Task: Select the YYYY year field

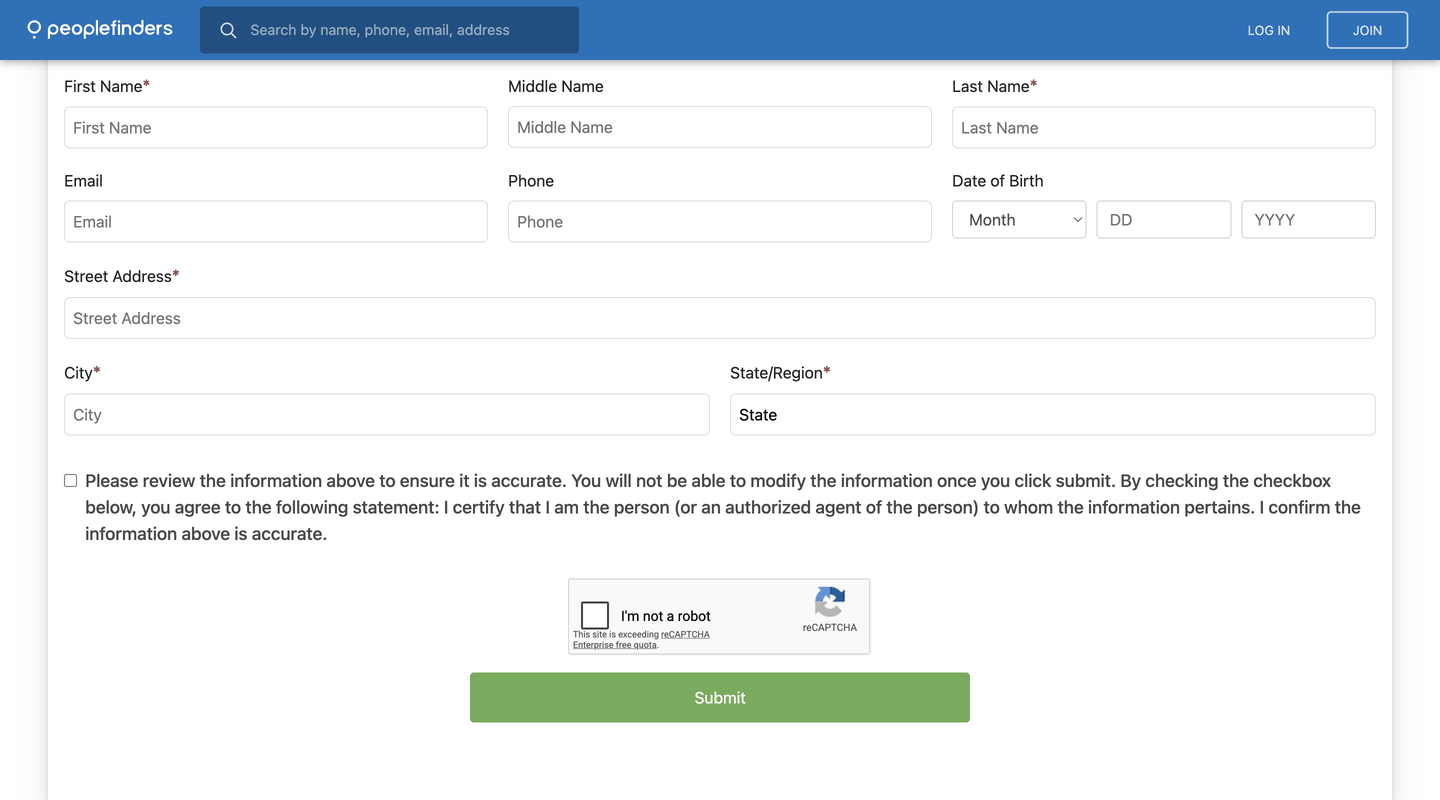Action: coord(1308,220)
